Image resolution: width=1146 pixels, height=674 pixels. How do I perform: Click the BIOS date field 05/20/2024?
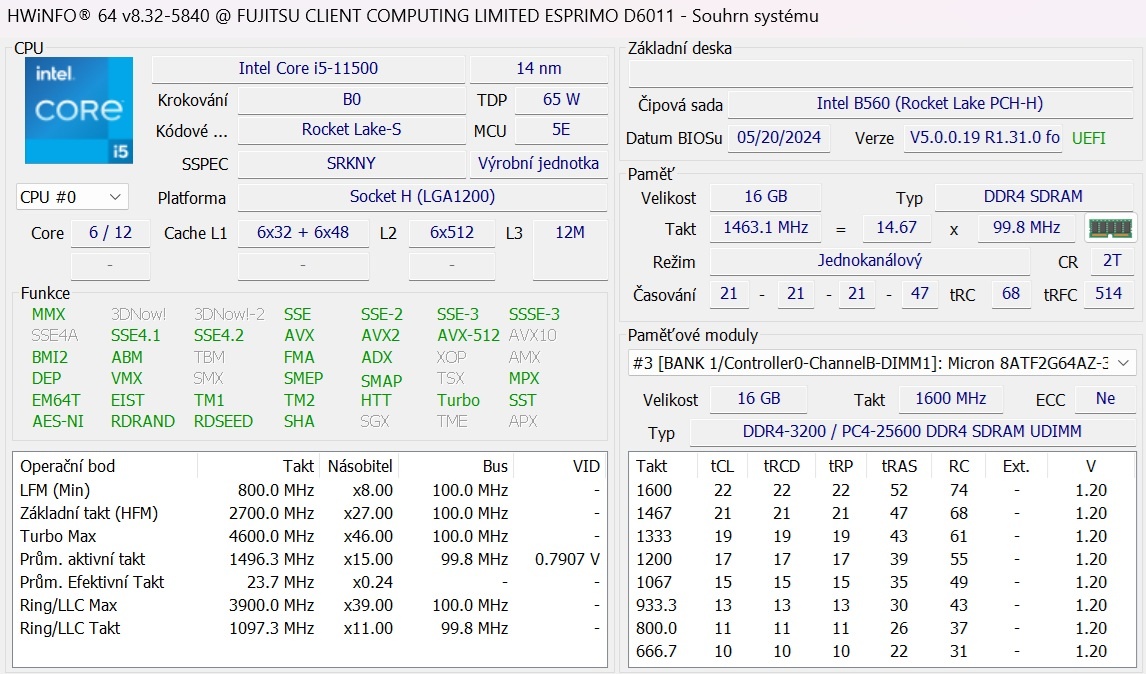tap(778, 138)
